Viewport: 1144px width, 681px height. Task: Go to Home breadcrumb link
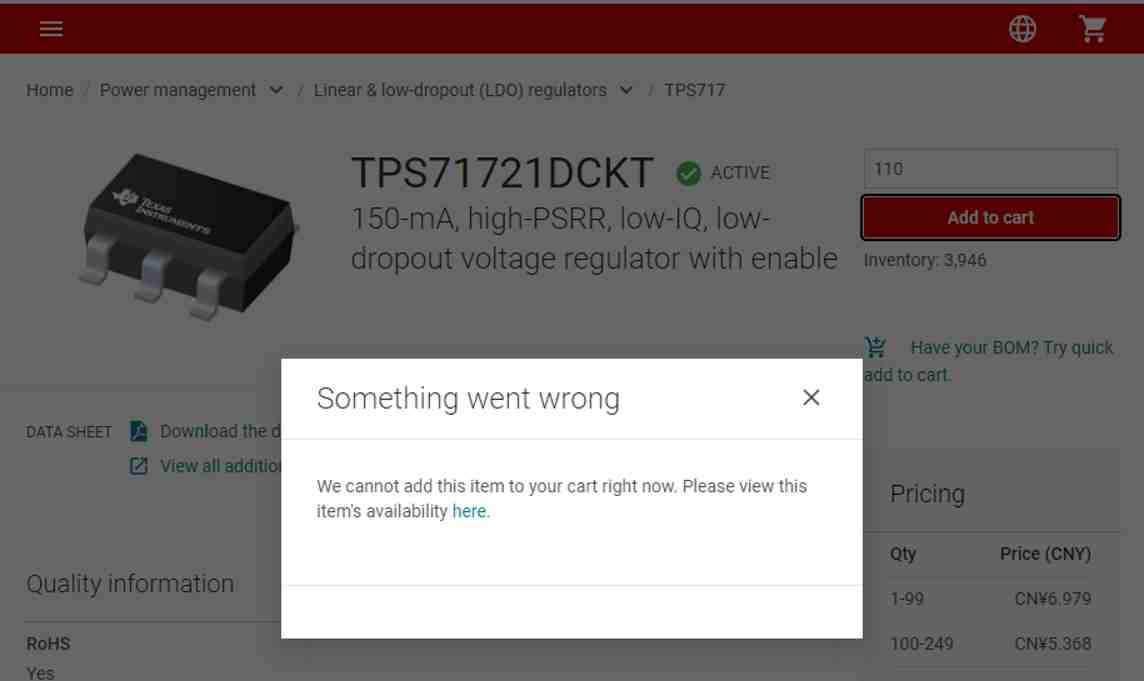click(50, 90)
